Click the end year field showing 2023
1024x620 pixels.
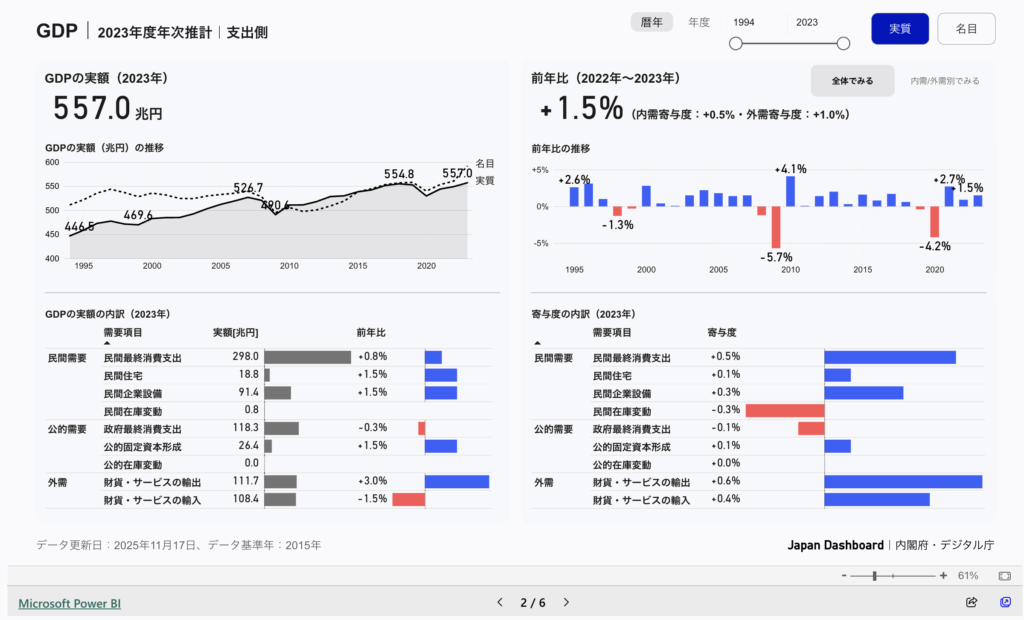tap(807, 22)
